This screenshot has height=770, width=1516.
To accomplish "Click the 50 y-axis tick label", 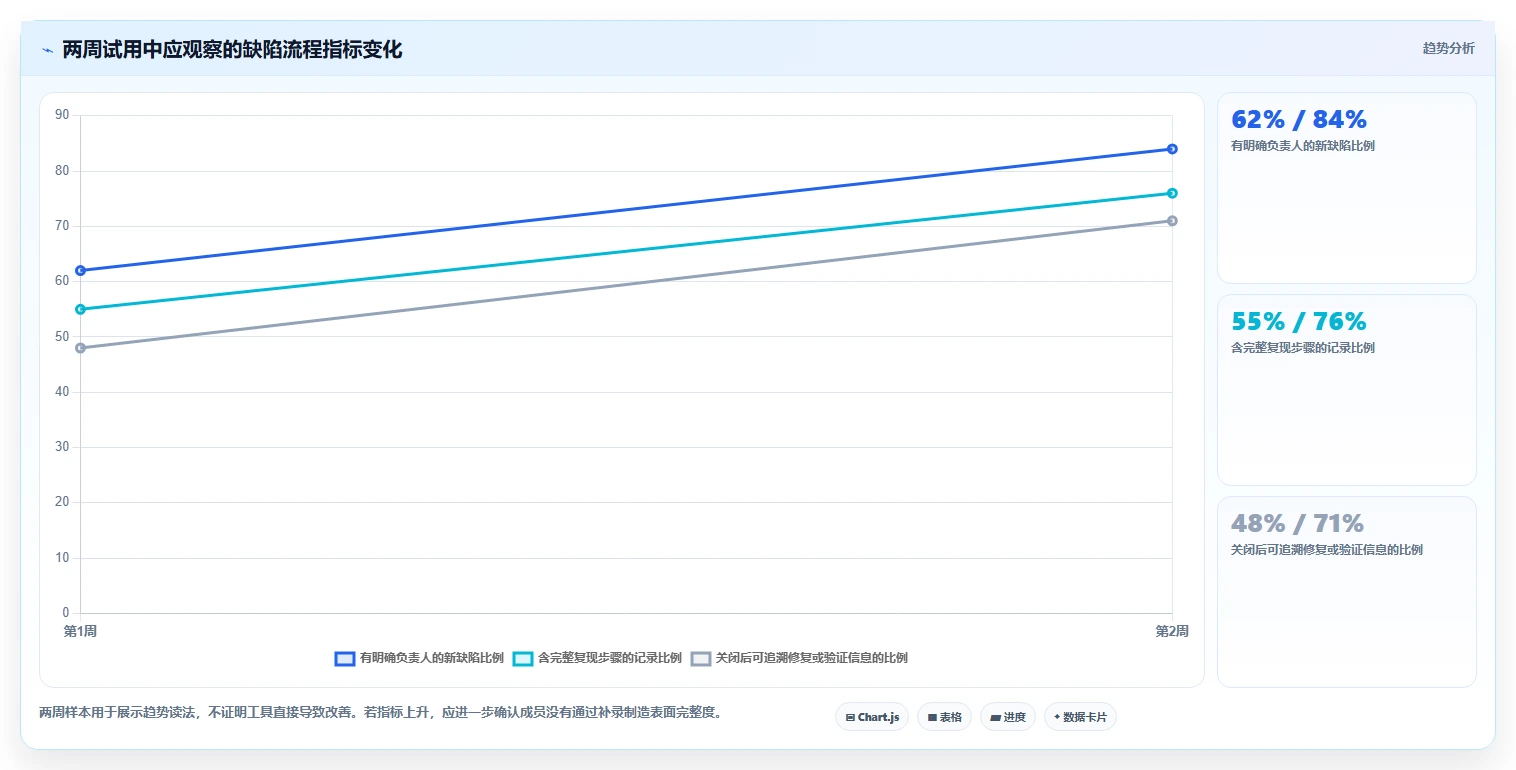I will click(x=62, y=336).
